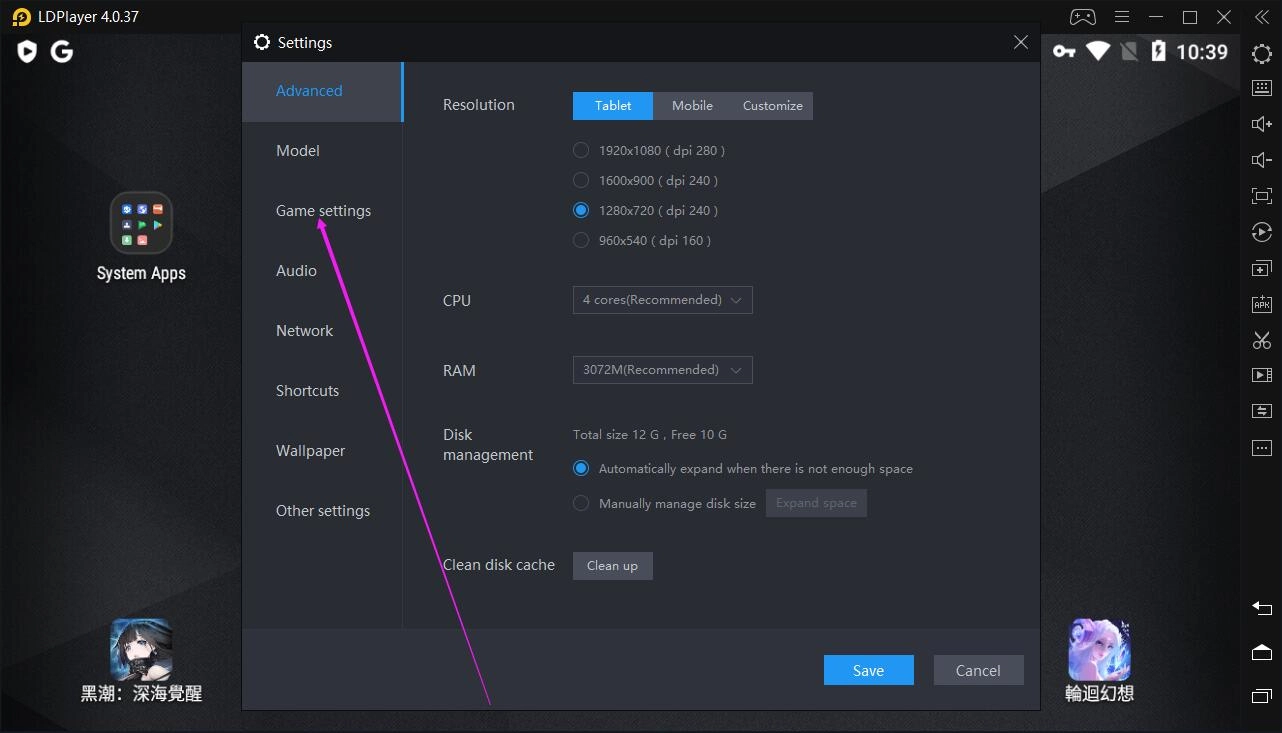
Task: Click the scissors screenshot icon
Action: (1261, 340)
